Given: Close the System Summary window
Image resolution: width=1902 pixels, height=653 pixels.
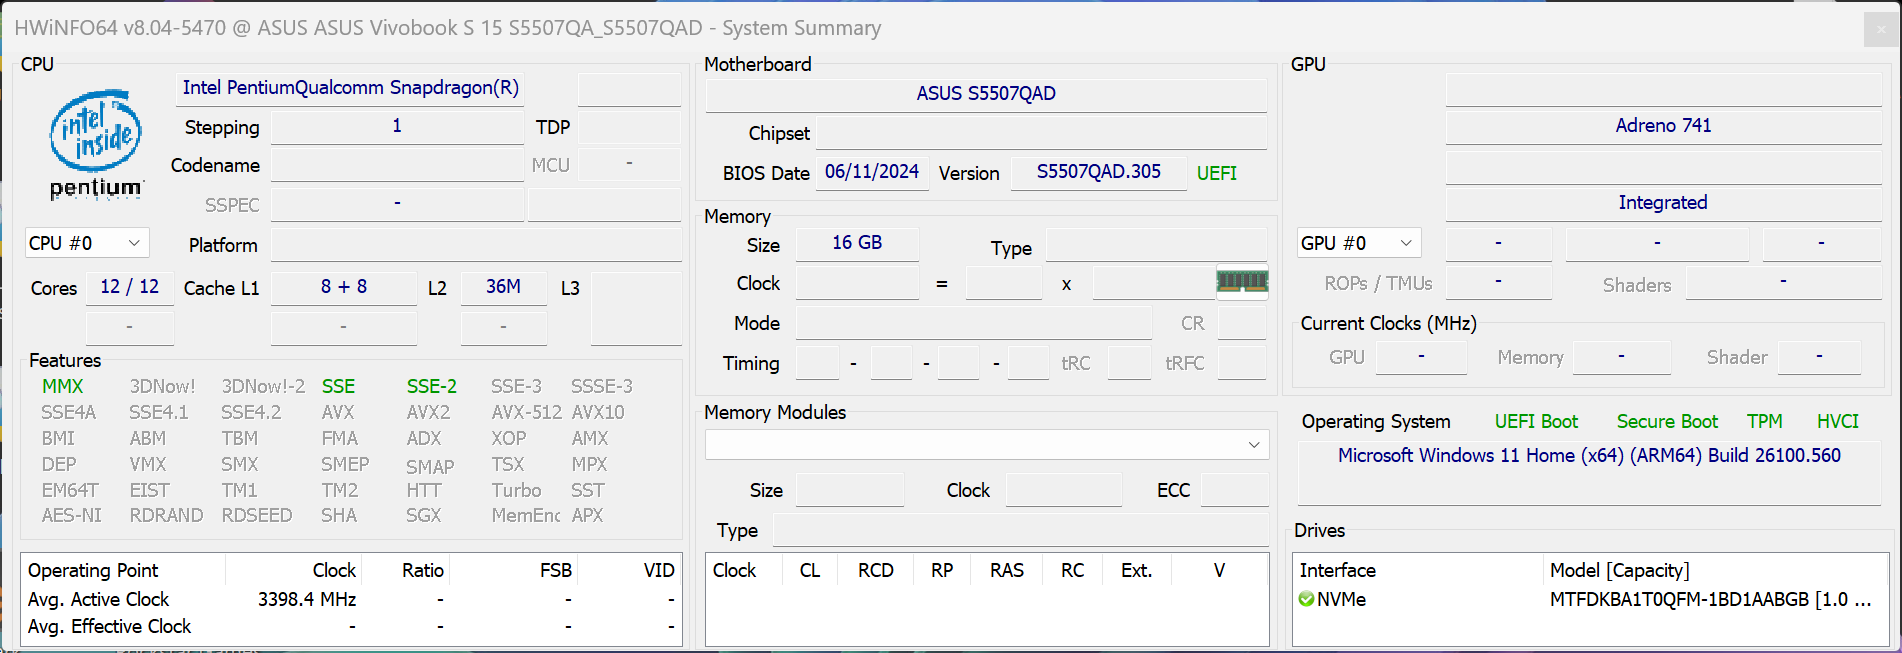Looking at the screenshot, I should tap(1880, 29).
